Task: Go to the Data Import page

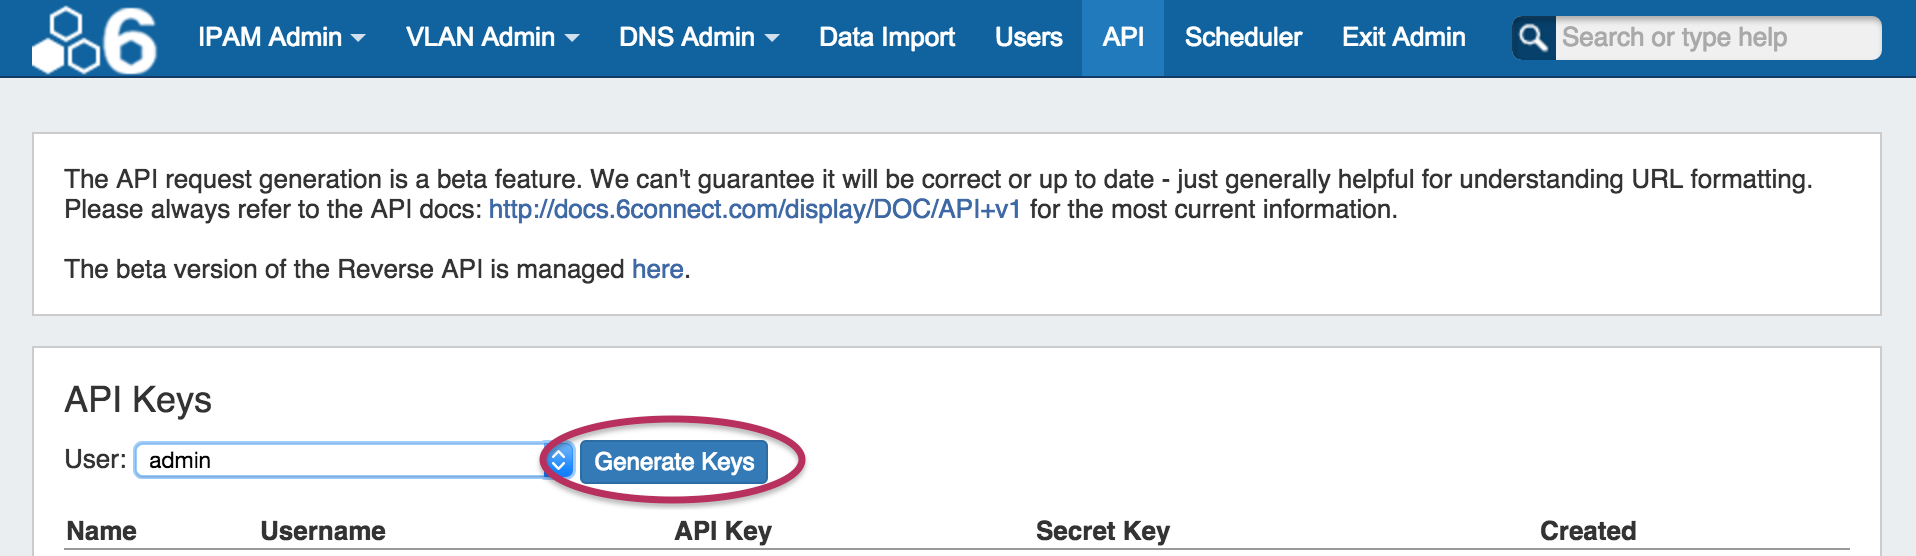Action: pos(887,38)
